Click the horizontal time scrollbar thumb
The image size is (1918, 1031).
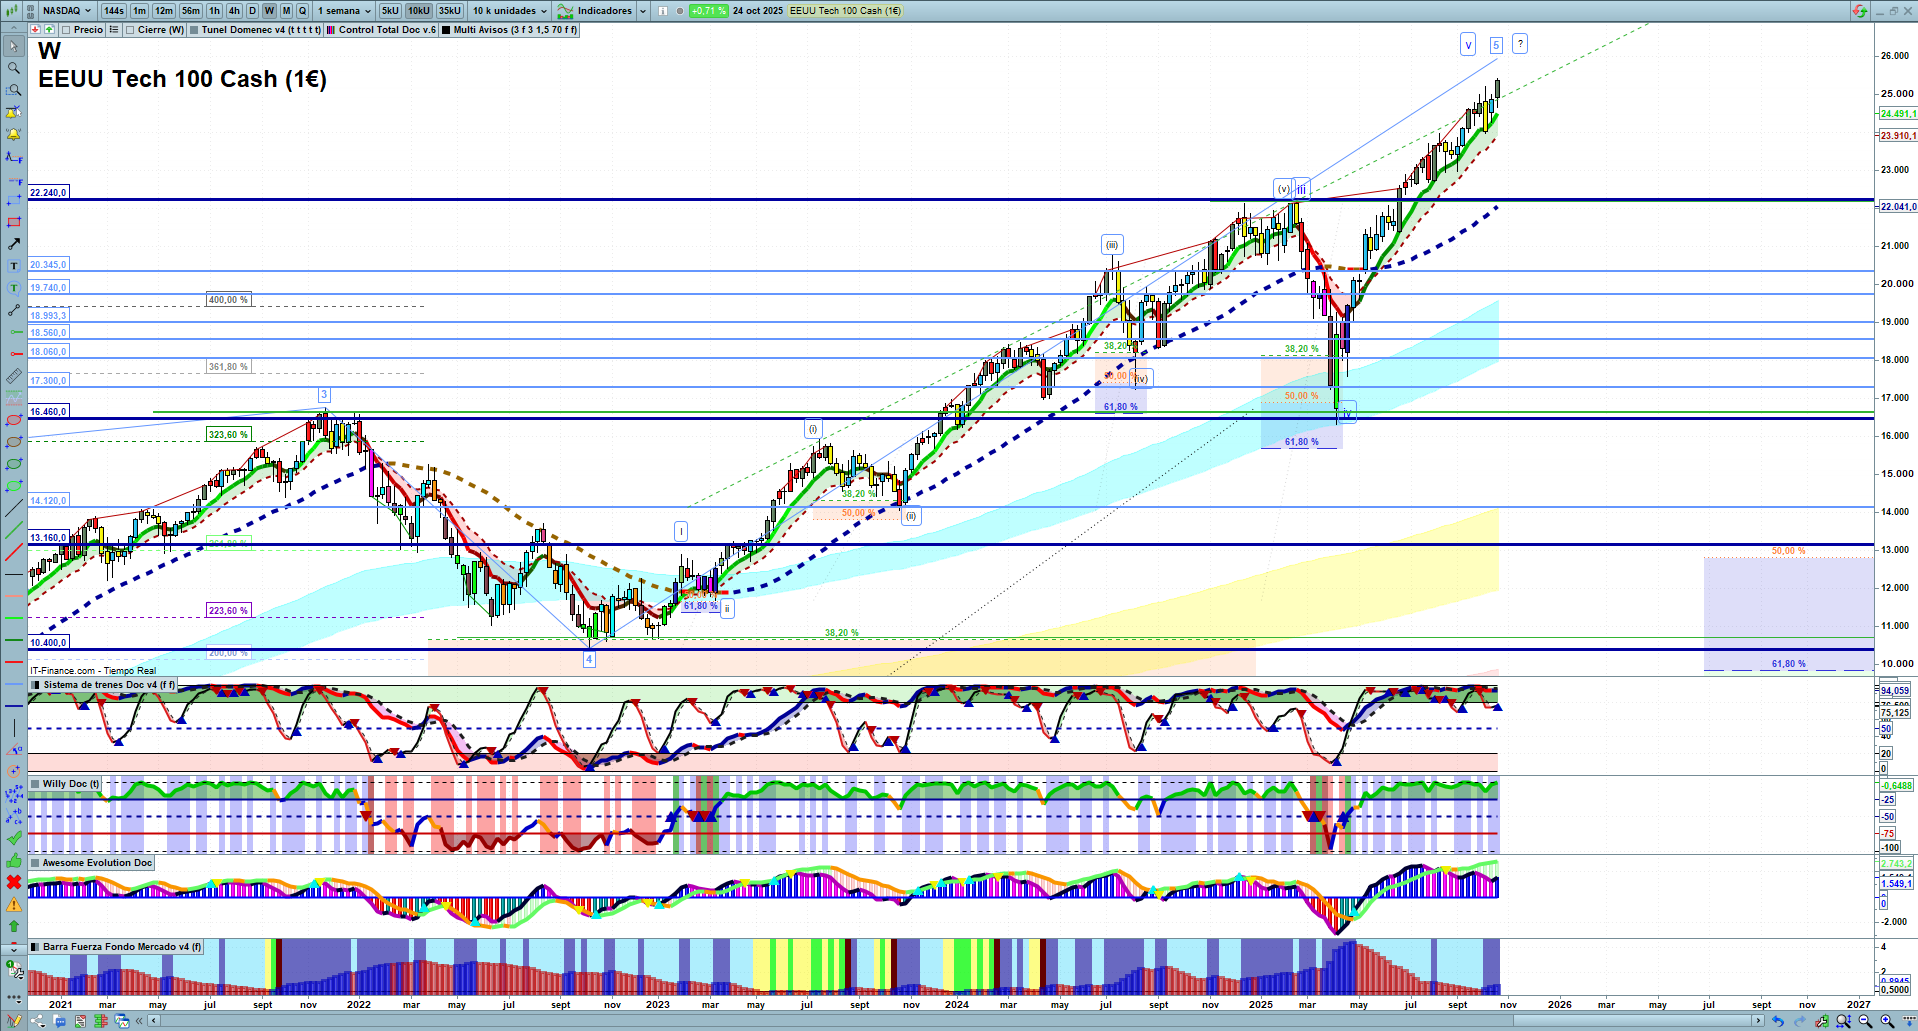[1632, 1021]
